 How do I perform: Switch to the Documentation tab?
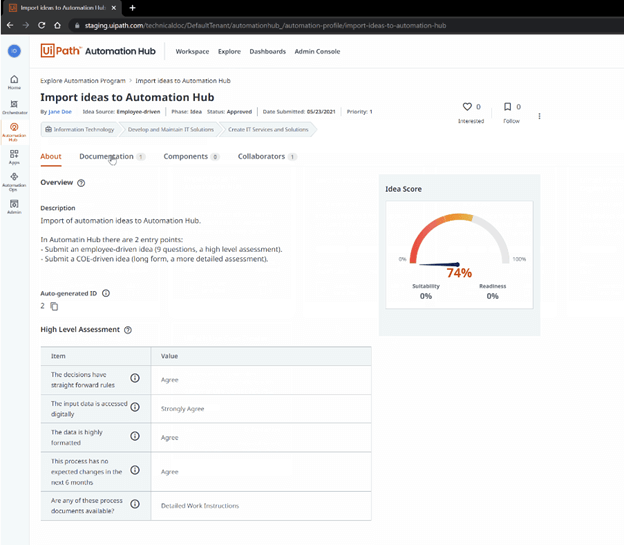[x=112, y=156]
